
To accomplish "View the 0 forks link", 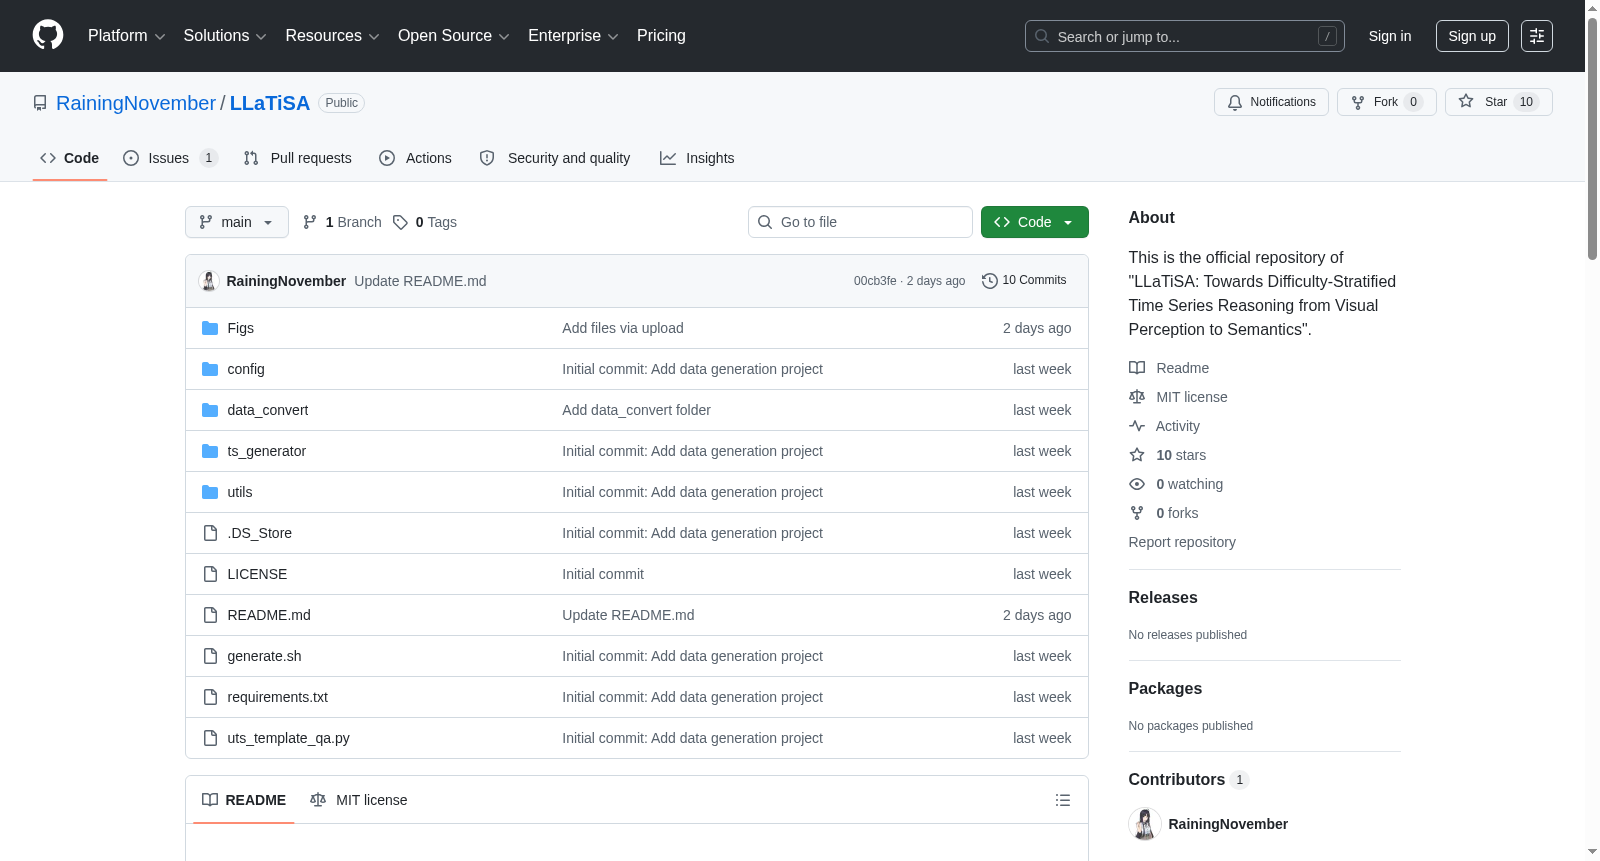I will (x=1163, y=513).
